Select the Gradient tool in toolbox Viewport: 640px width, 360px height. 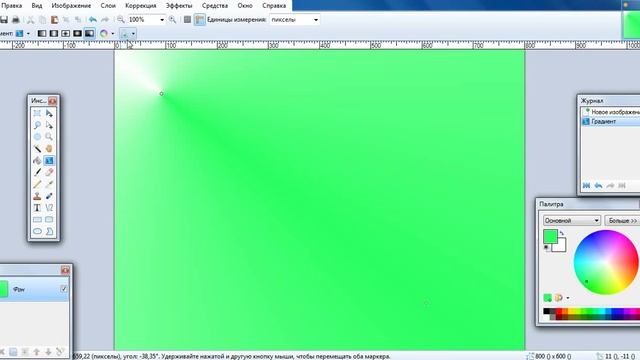coord(49,160)
